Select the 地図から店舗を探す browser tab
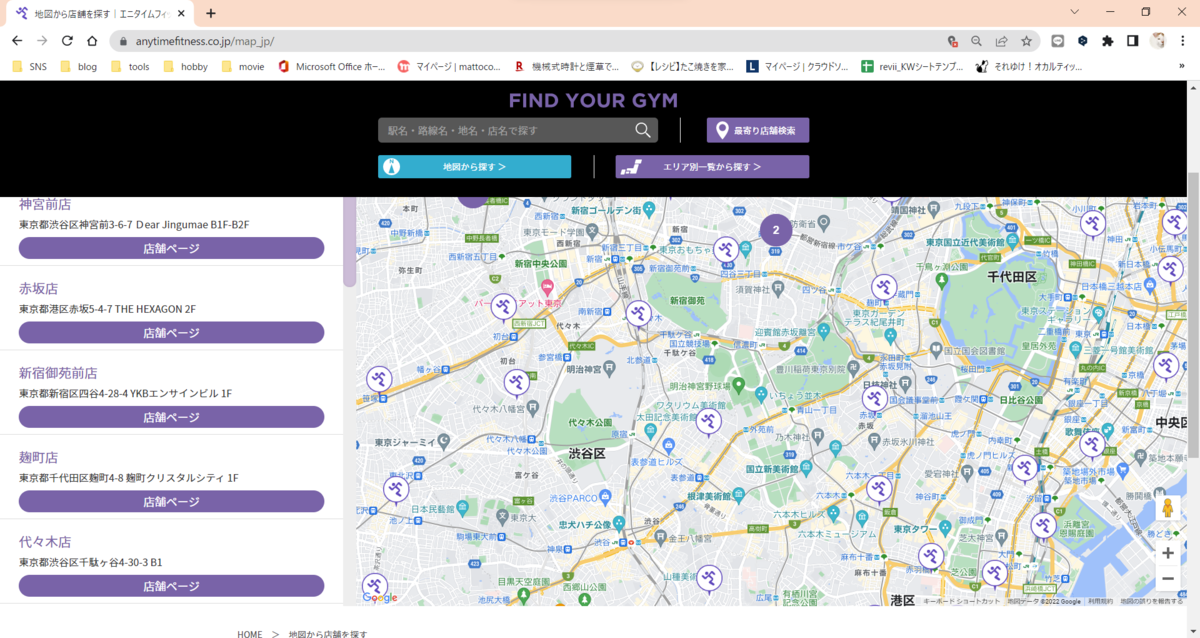The width and height of the screenshot is (1200, 638). [101, 14]
